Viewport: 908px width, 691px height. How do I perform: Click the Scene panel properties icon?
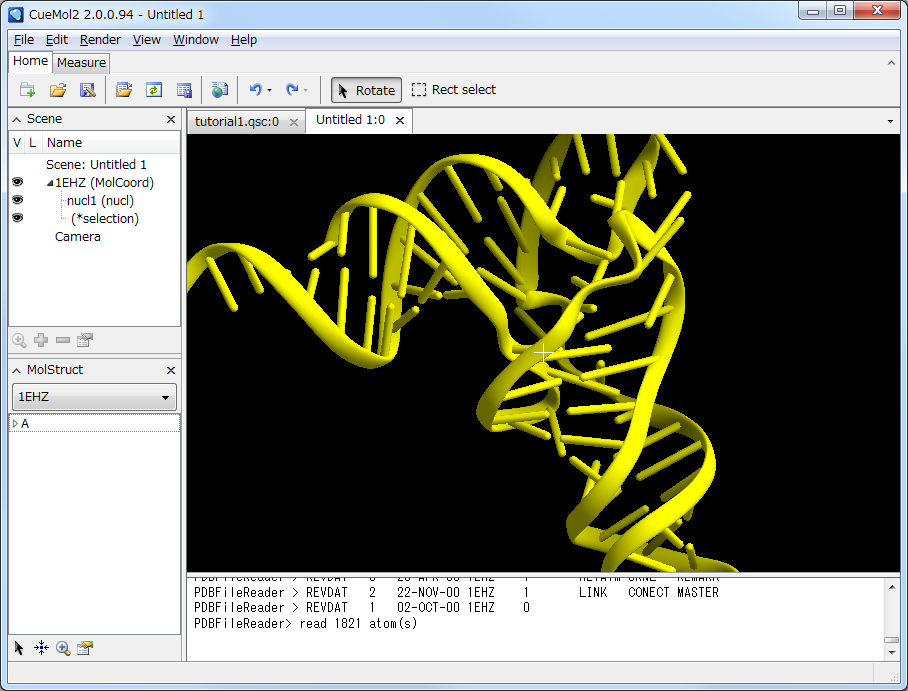point(85,340)
